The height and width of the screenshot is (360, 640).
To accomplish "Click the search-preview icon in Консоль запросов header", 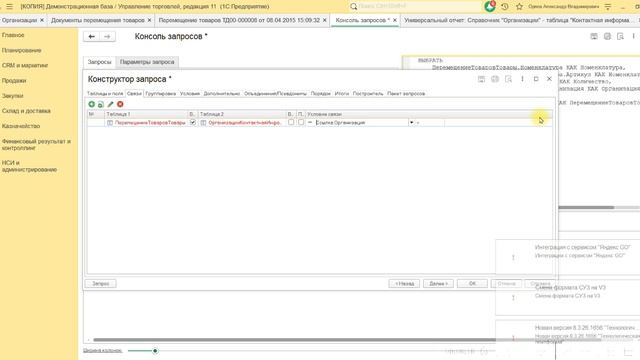I will click(x=620, y=36).
